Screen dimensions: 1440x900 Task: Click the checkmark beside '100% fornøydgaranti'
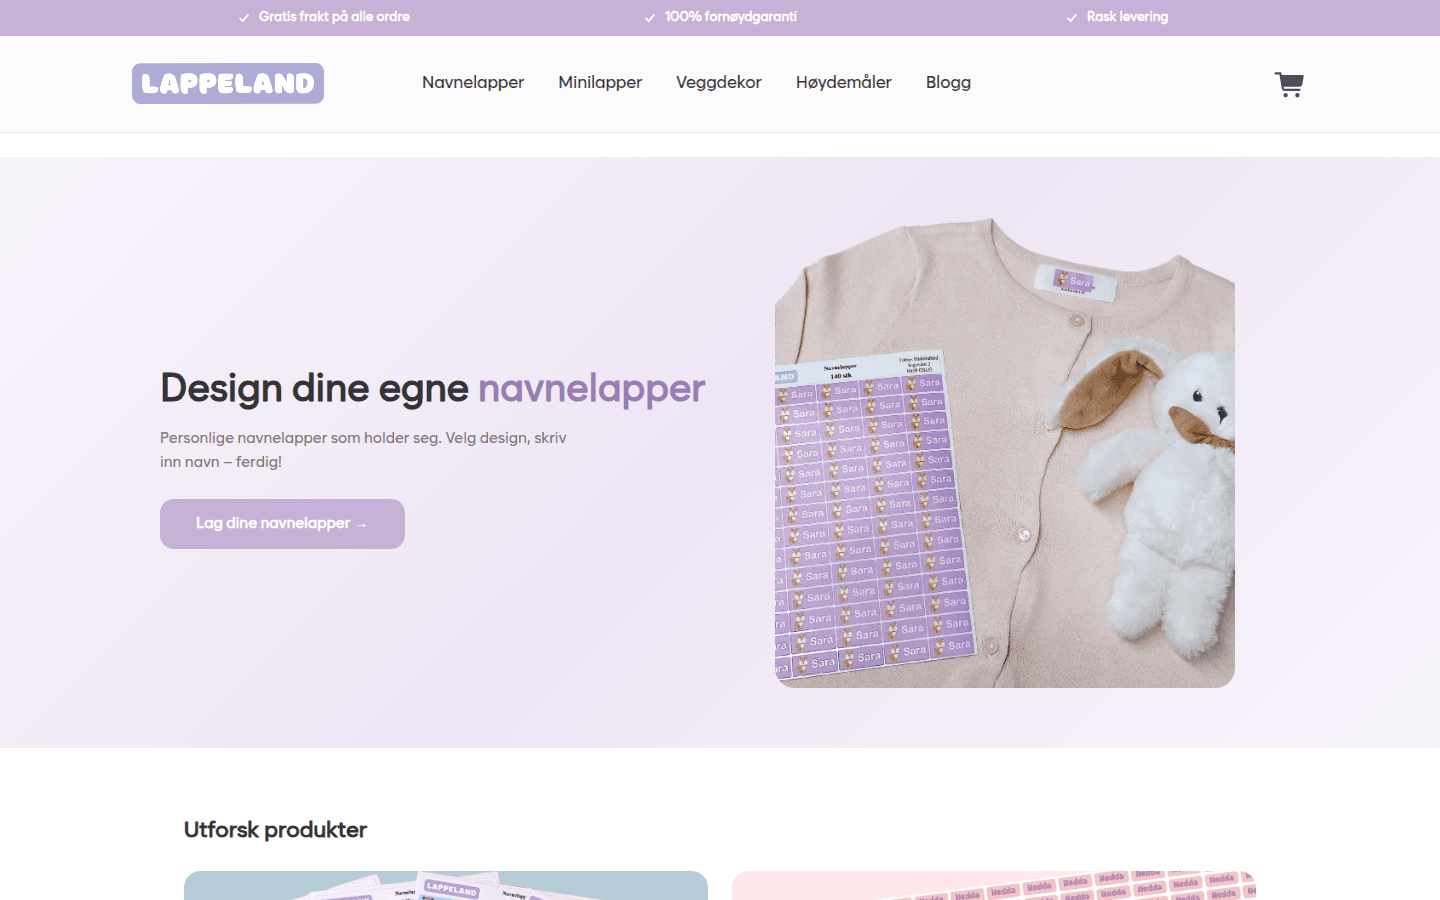(650, 18)
